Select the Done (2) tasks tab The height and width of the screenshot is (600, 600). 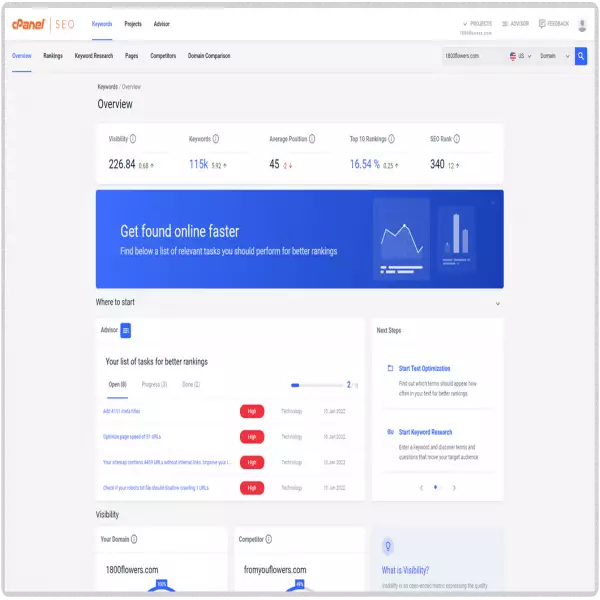click(x=190, y=384)
